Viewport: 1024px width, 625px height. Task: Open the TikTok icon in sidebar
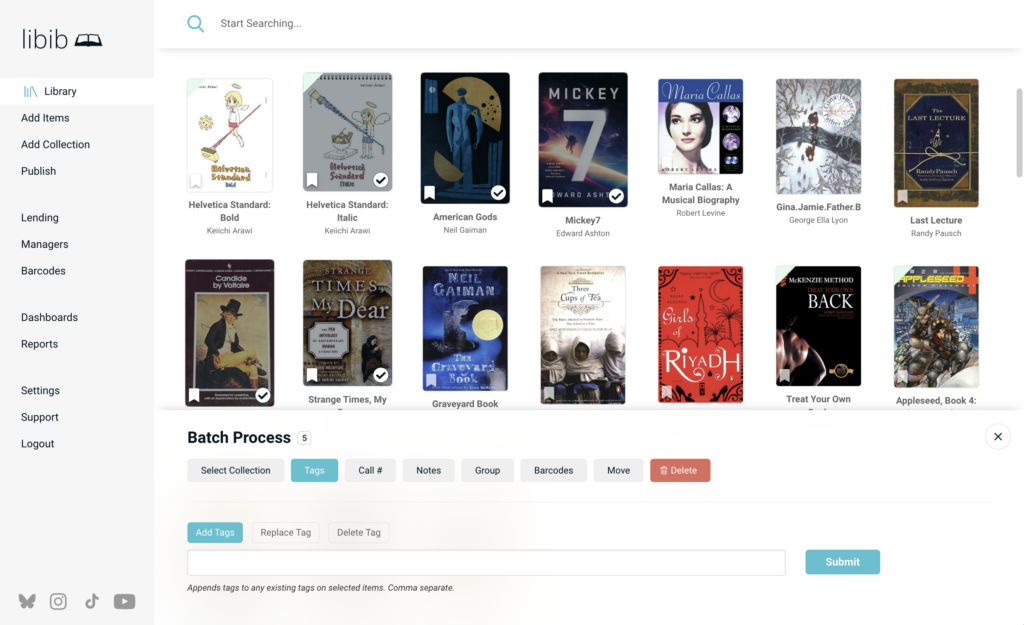[91, 601]
